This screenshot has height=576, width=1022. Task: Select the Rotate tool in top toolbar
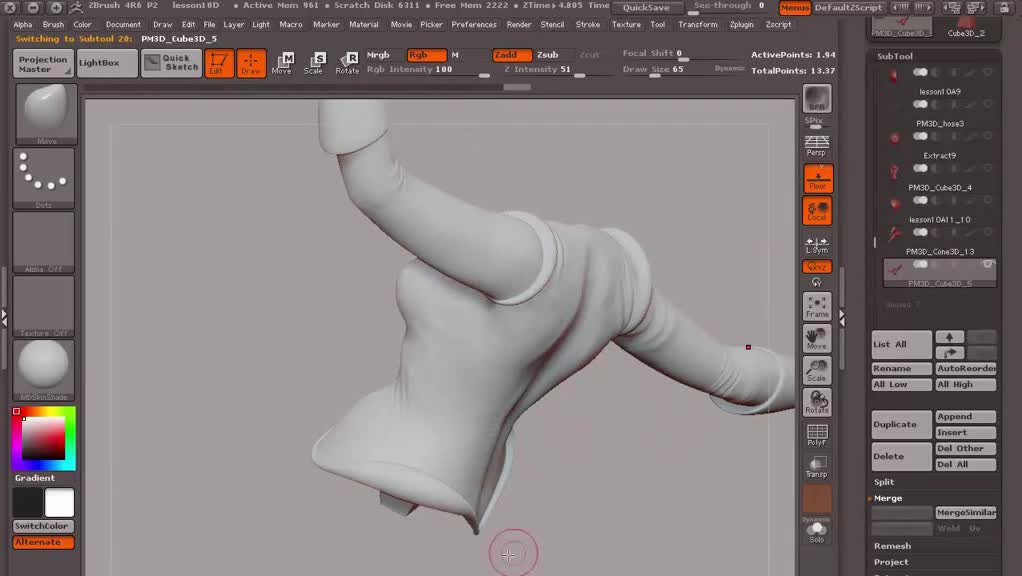point(347,63)
